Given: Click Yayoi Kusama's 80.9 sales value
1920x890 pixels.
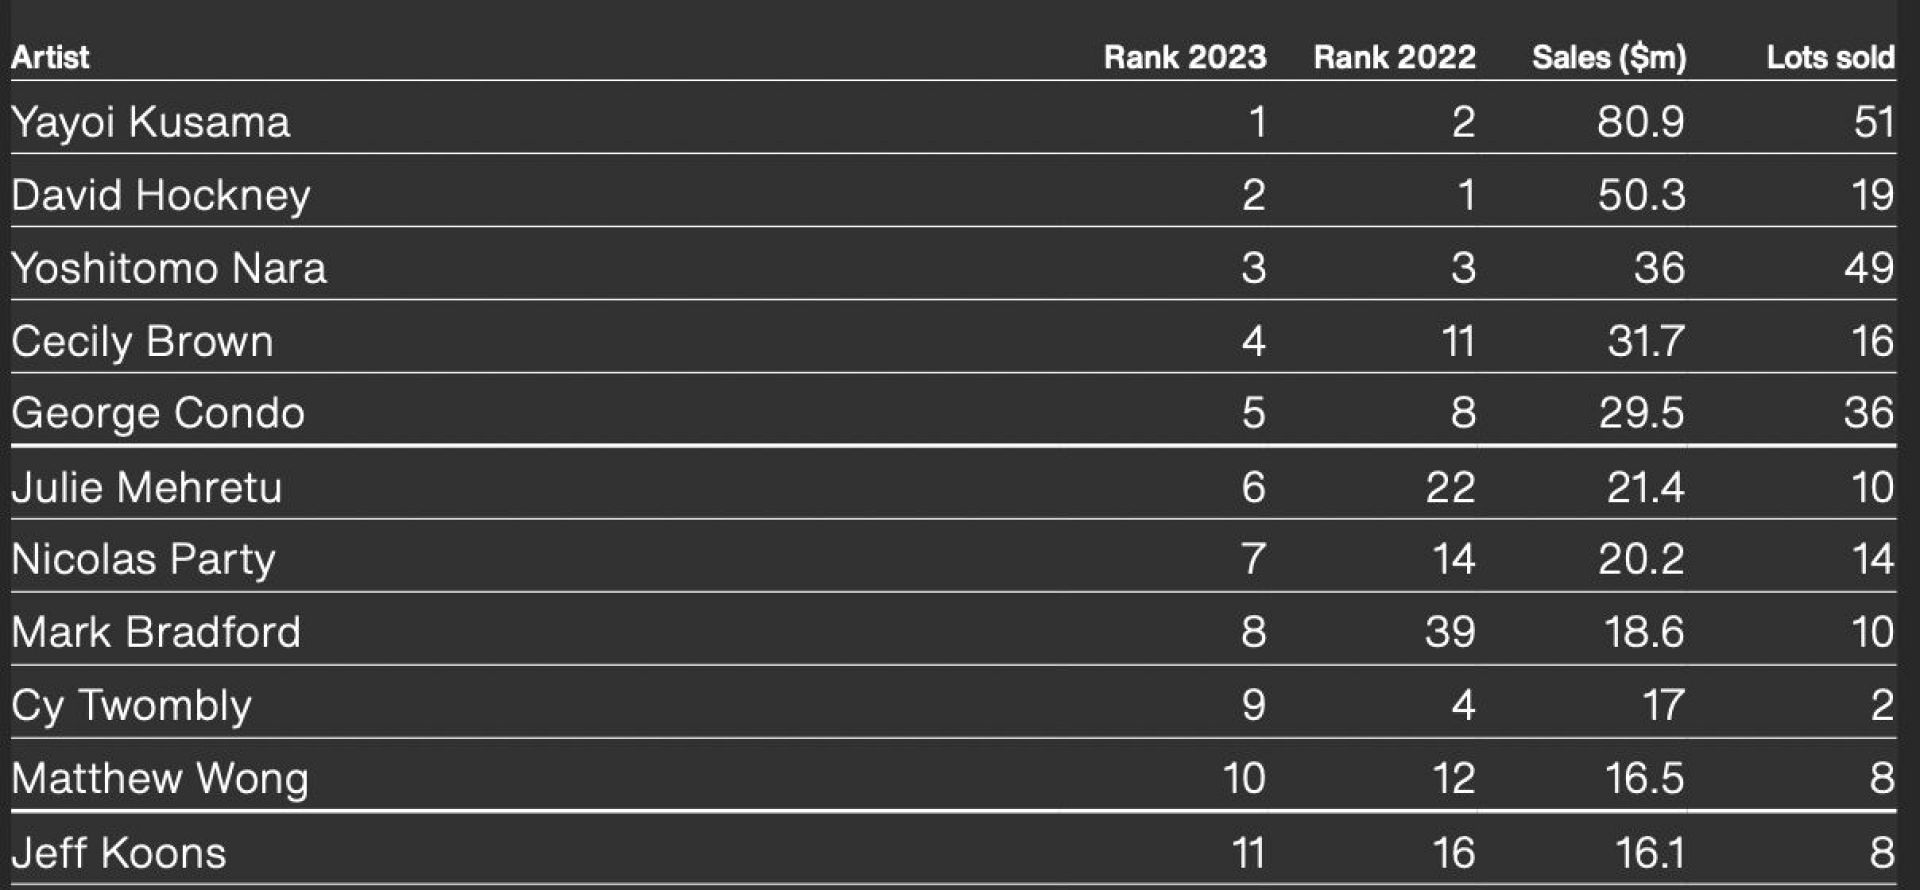Looking at the screenshot, I should click(1640, 122).
